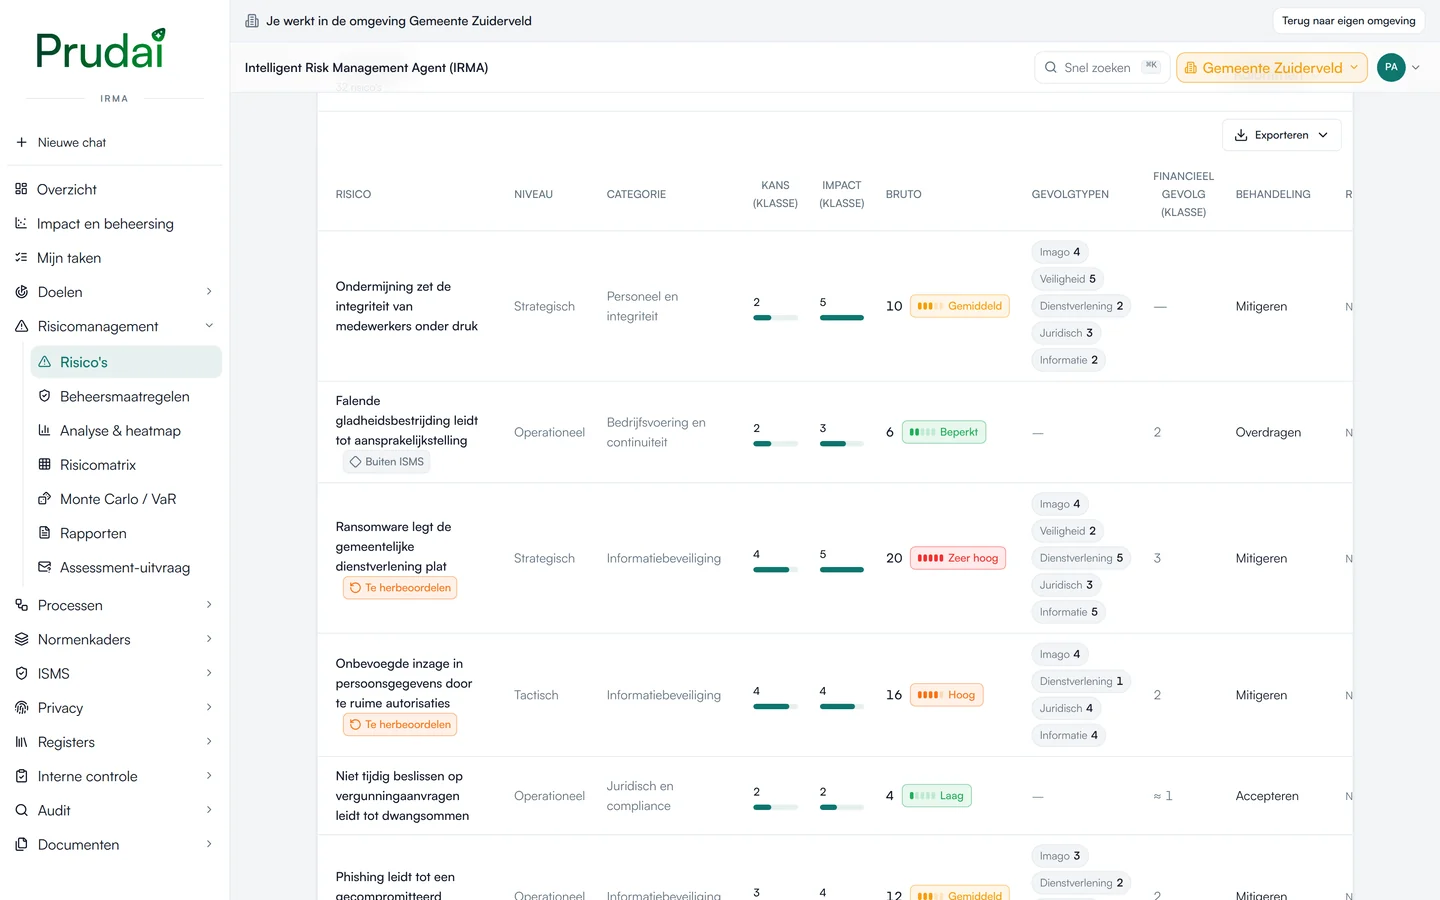Click the Monte Carlo / VaR icon
Screen dimensions: 1440x900
tap(44, 499)
